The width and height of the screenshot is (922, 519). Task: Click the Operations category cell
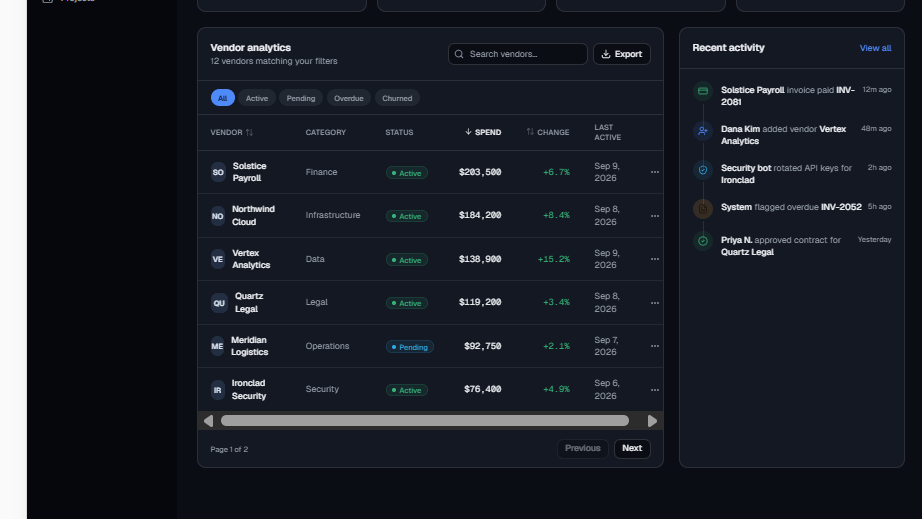(x=328, y=346)
